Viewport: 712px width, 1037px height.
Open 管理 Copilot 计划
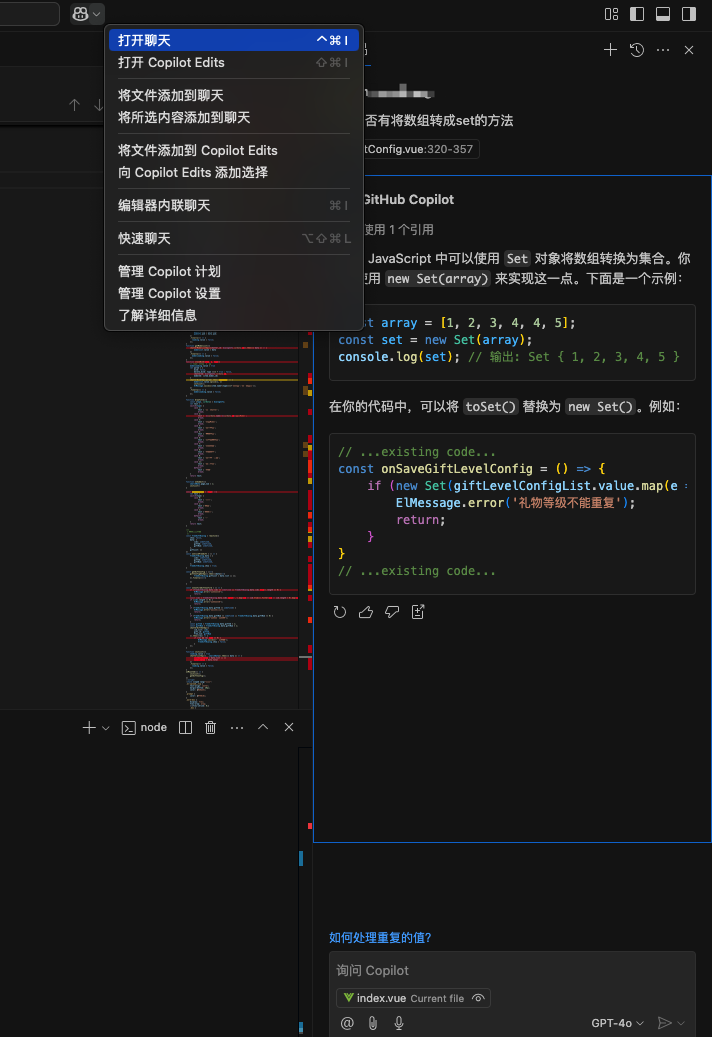pyautogui.click(x=233, y=271)
